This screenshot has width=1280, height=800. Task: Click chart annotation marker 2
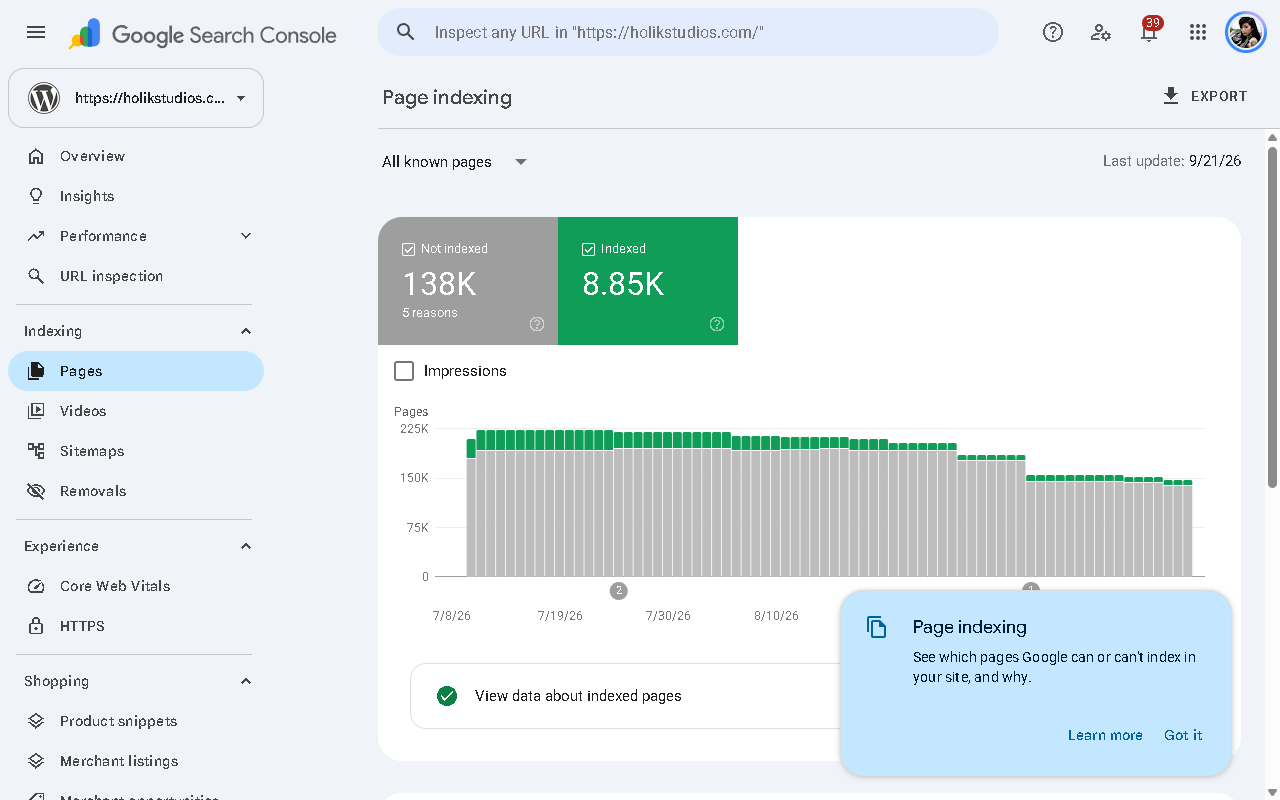pos(619,591)
